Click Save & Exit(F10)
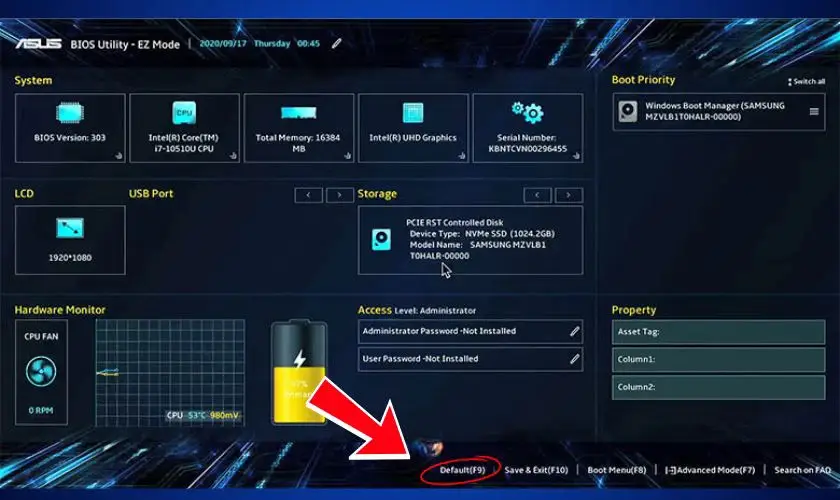 coord(536,470)
